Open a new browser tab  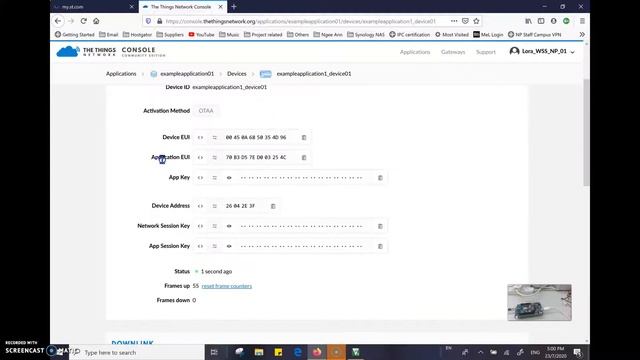[234, 7]
